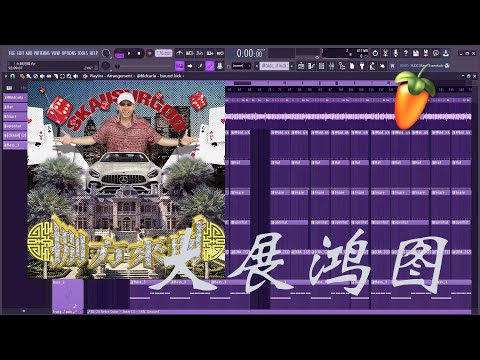The width and height of the screenshot is (480, 360).
Task: Toggle Song/Pattern mode switch
Action: pyautogui.click(x=119, y=53)
